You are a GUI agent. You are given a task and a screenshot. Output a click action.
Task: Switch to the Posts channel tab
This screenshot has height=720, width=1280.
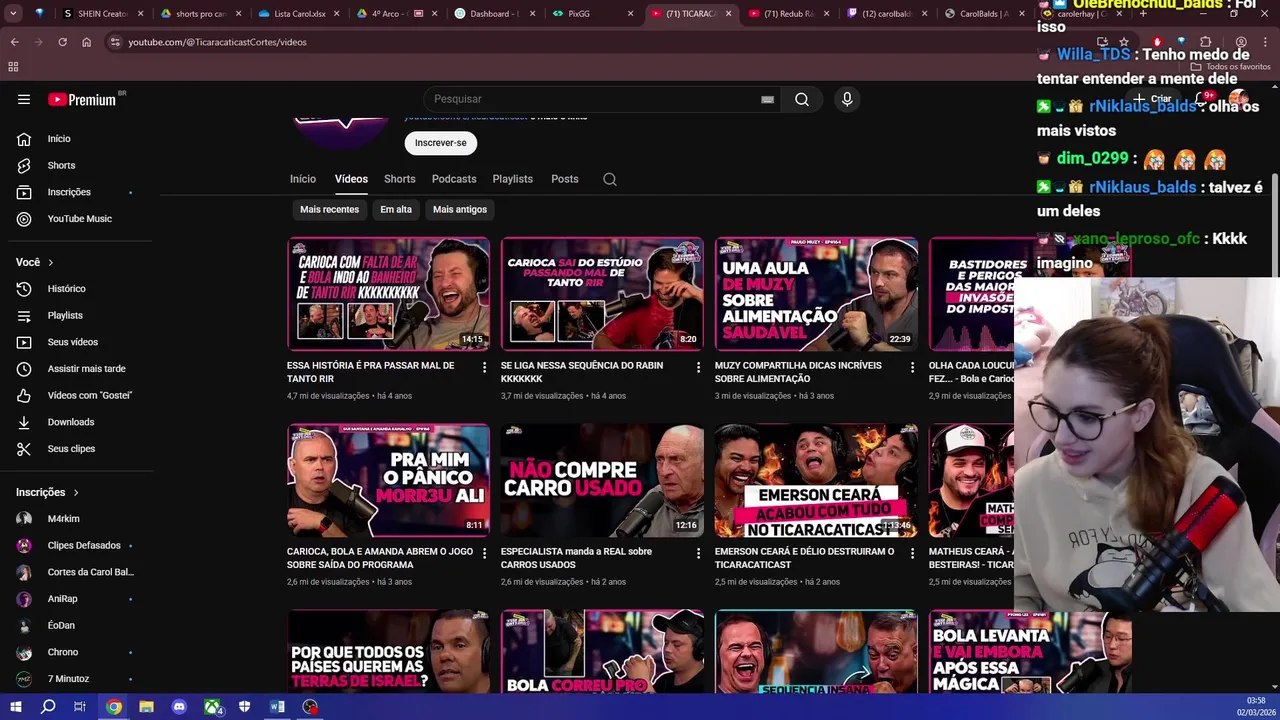click(x=565, y=179)
